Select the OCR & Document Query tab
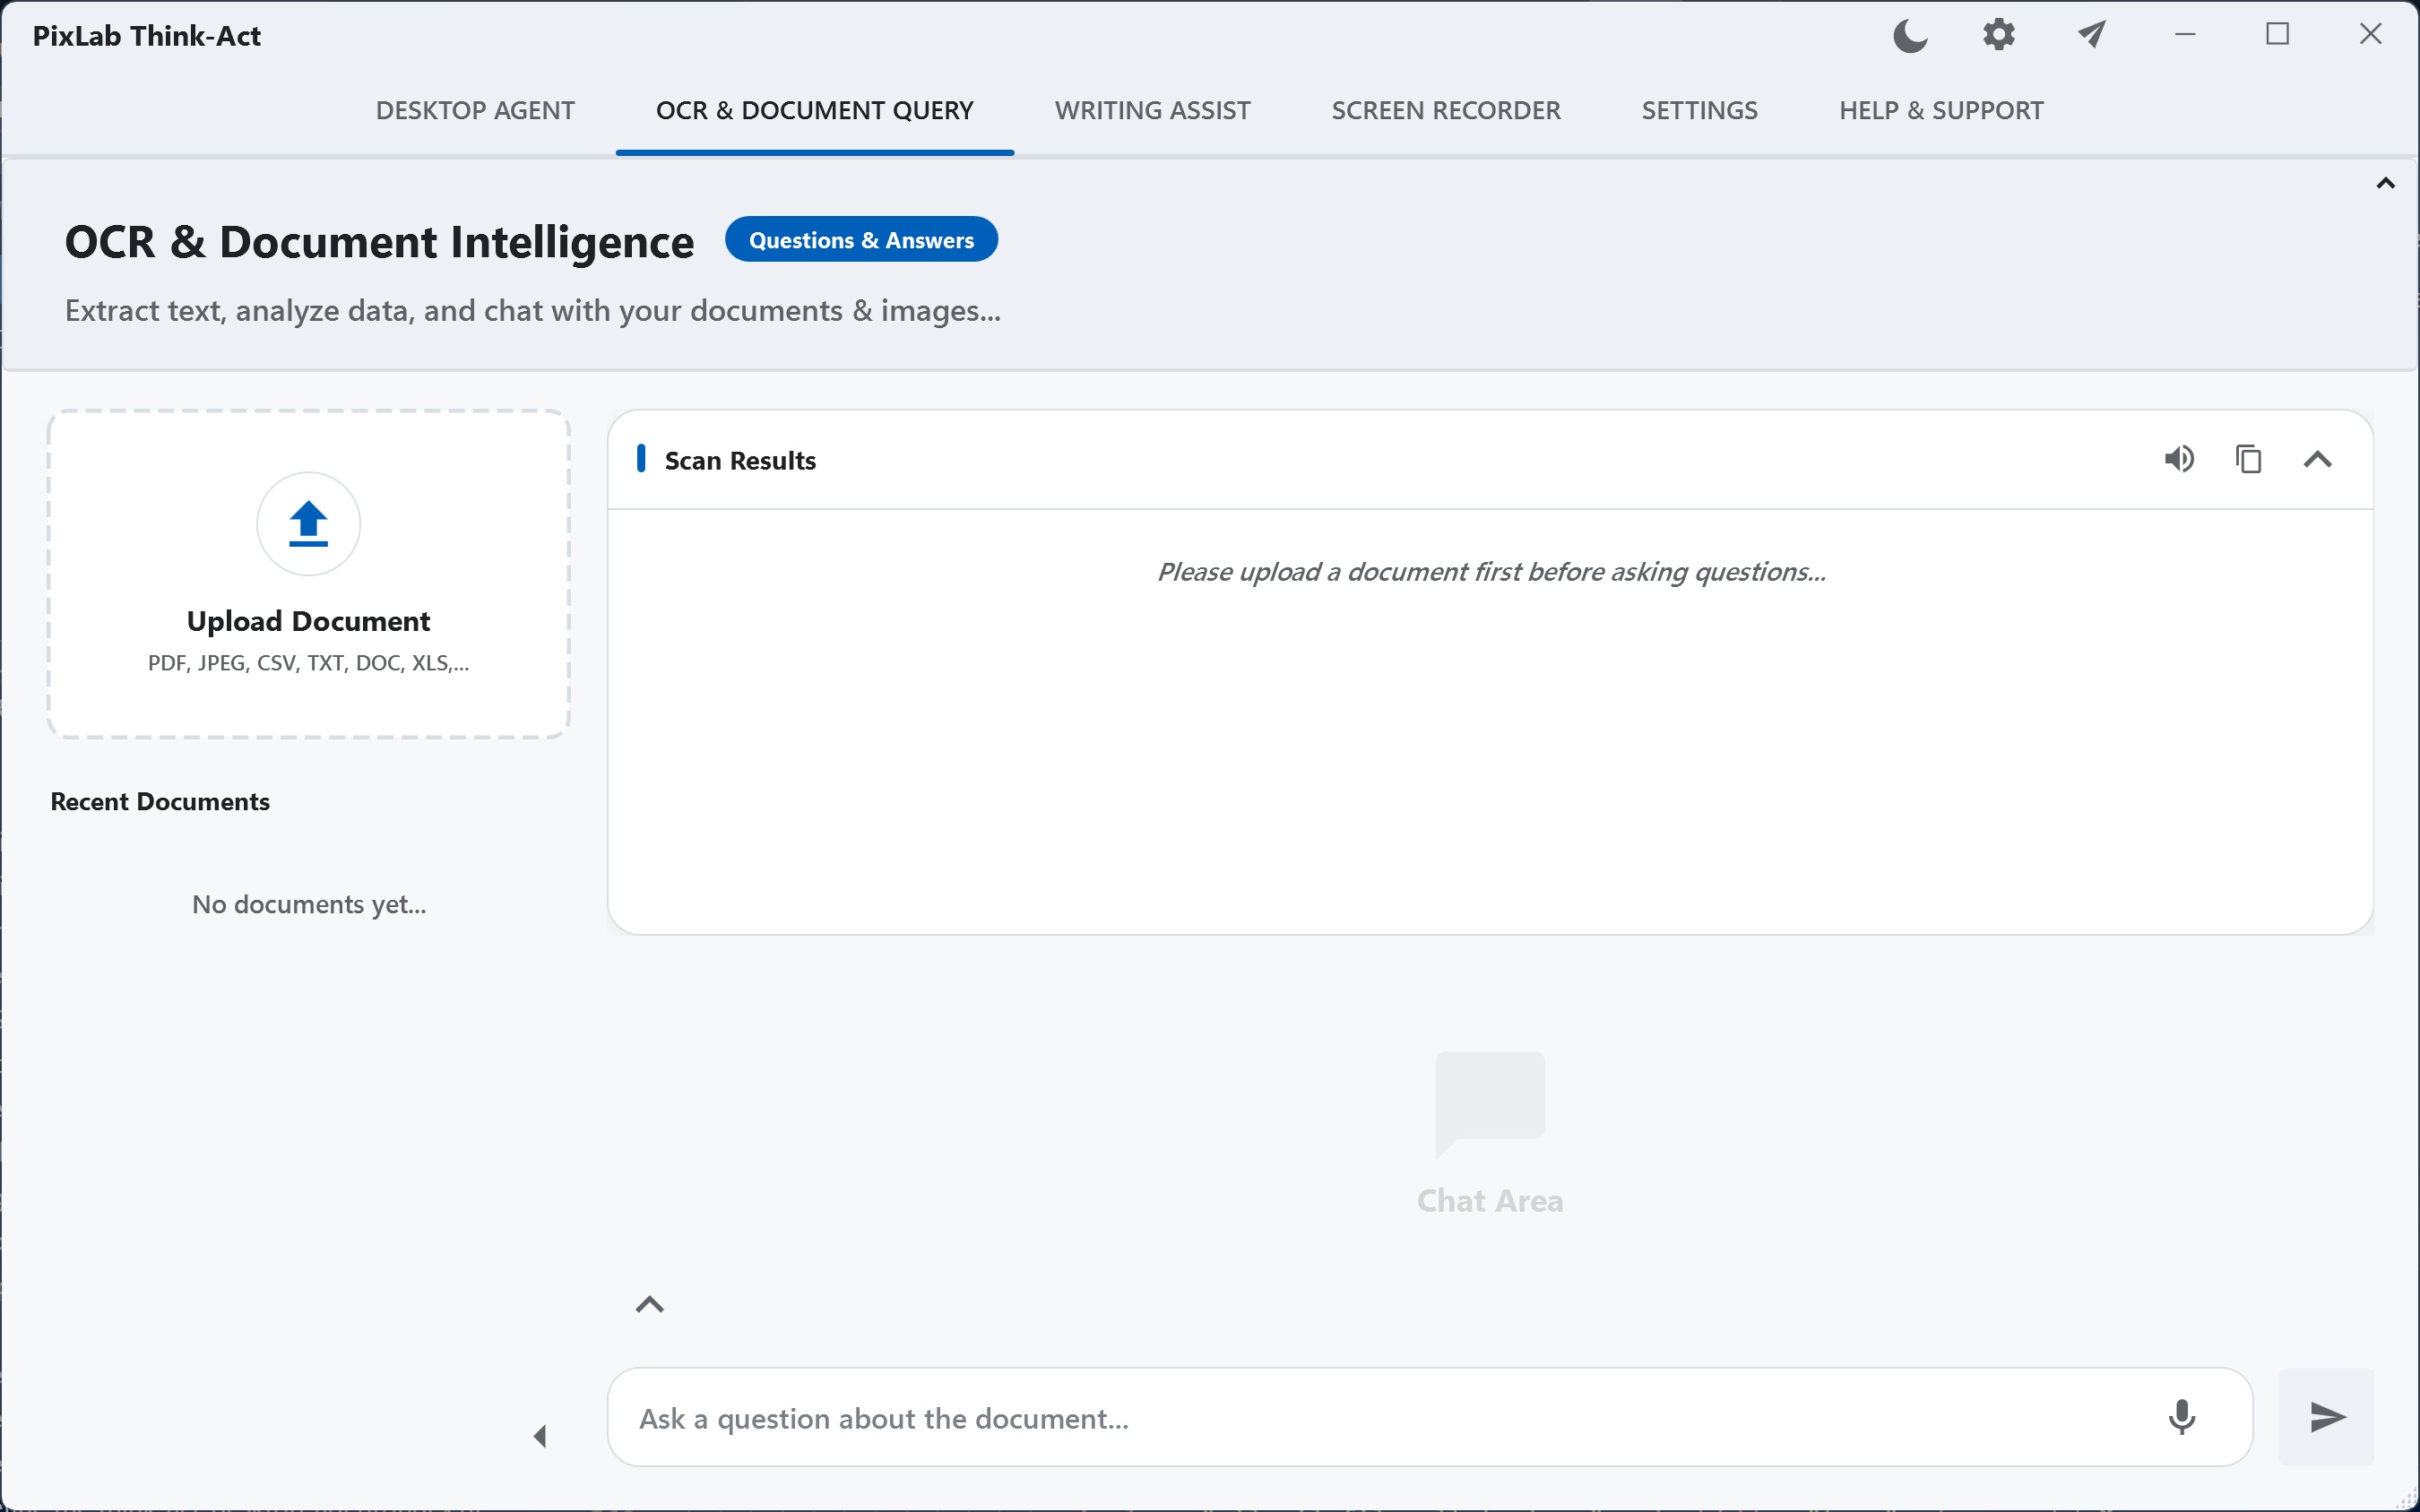 [814, 110]
